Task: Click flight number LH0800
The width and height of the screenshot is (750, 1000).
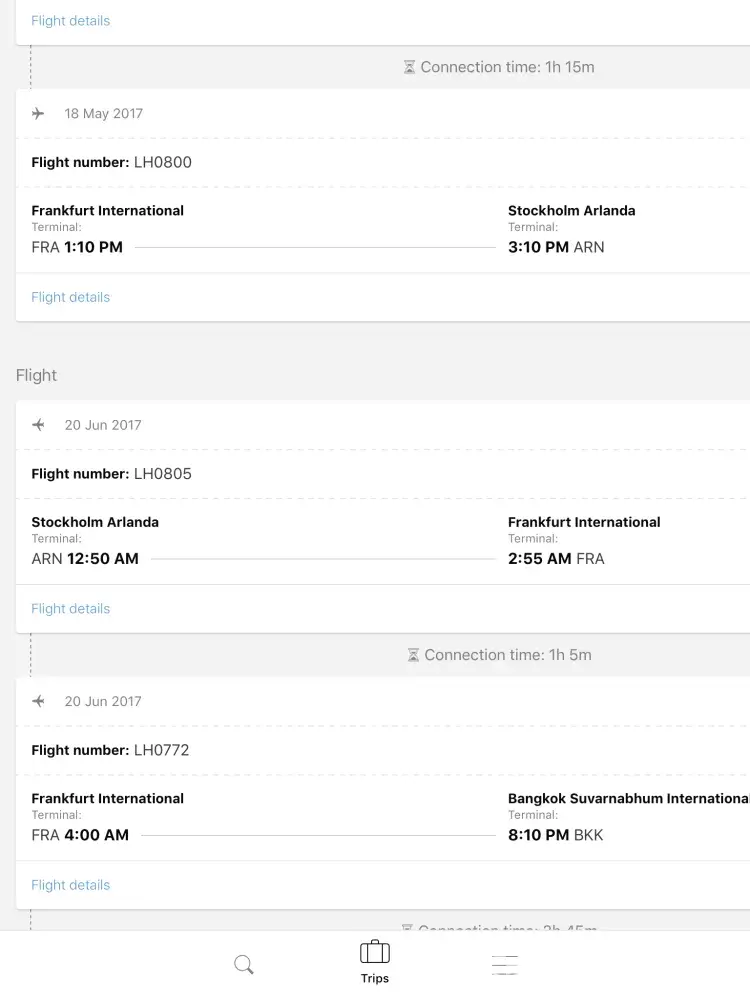Action: pos(163,163)
